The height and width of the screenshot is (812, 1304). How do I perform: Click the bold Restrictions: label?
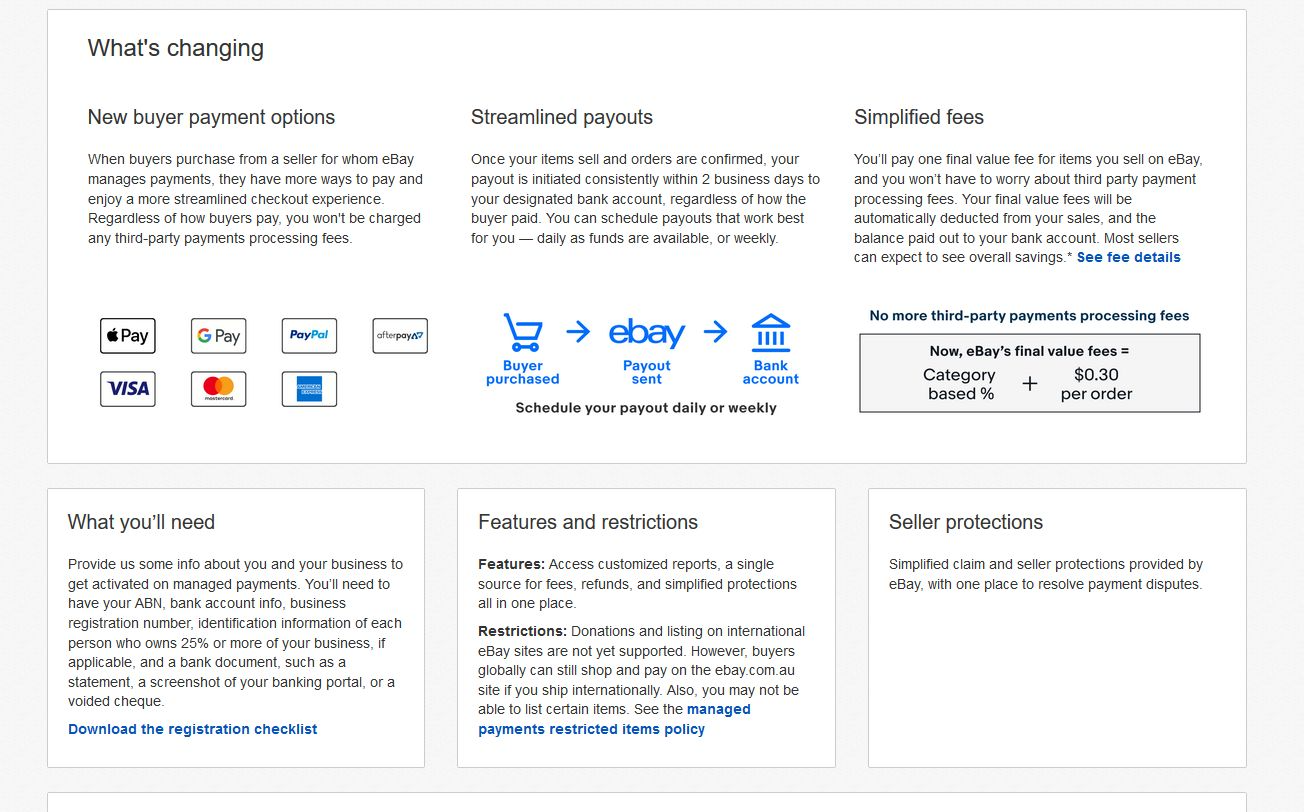pos(522,631)
